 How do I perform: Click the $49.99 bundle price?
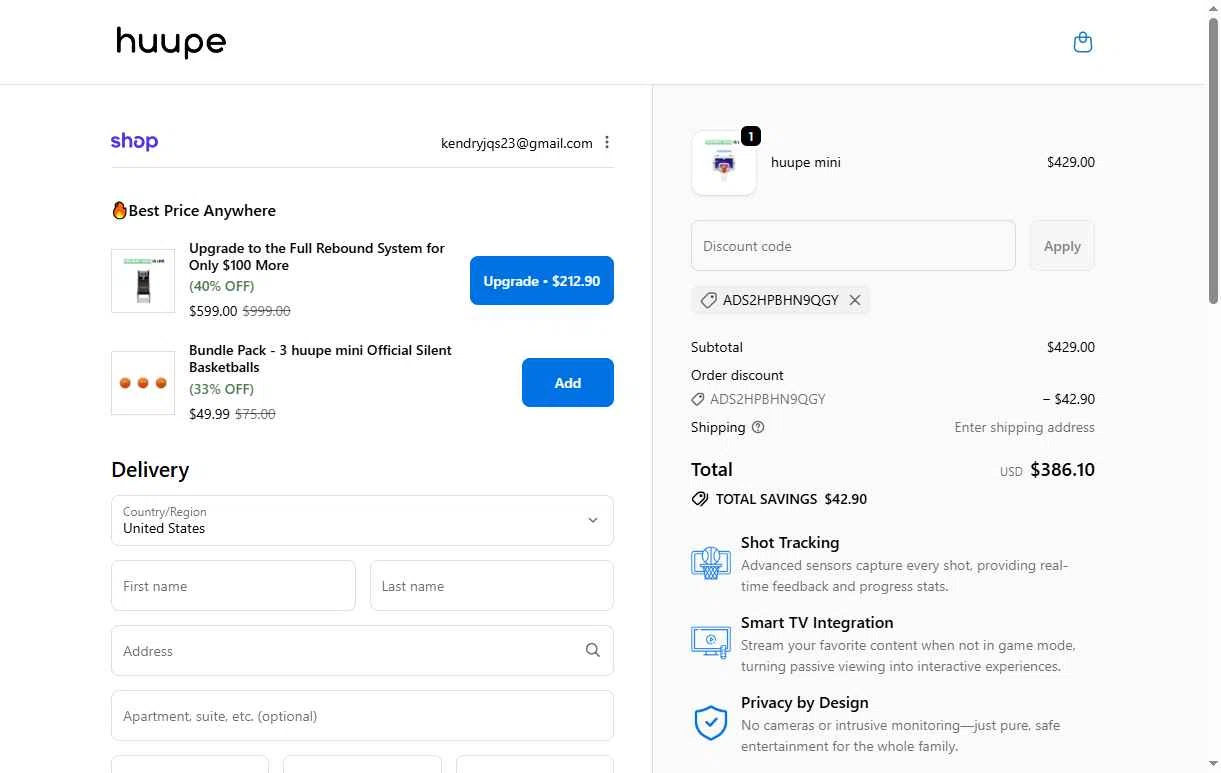pos(209,414)
